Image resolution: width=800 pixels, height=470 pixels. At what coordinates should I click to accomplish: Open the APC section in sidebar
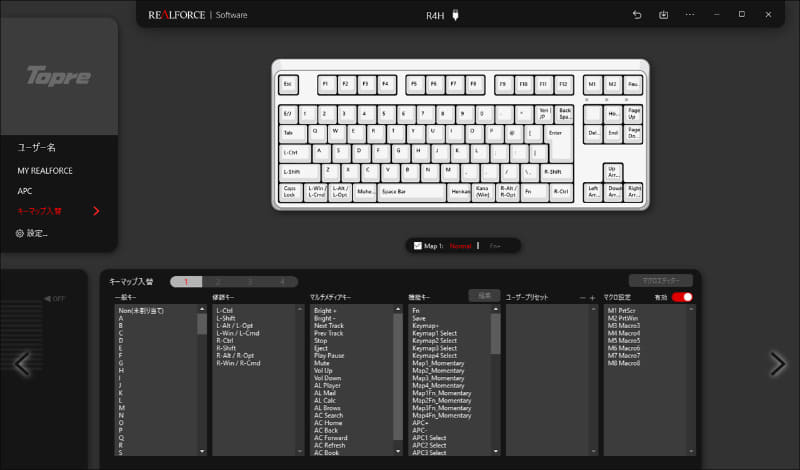pyautogui.click(x=24, y=191)
